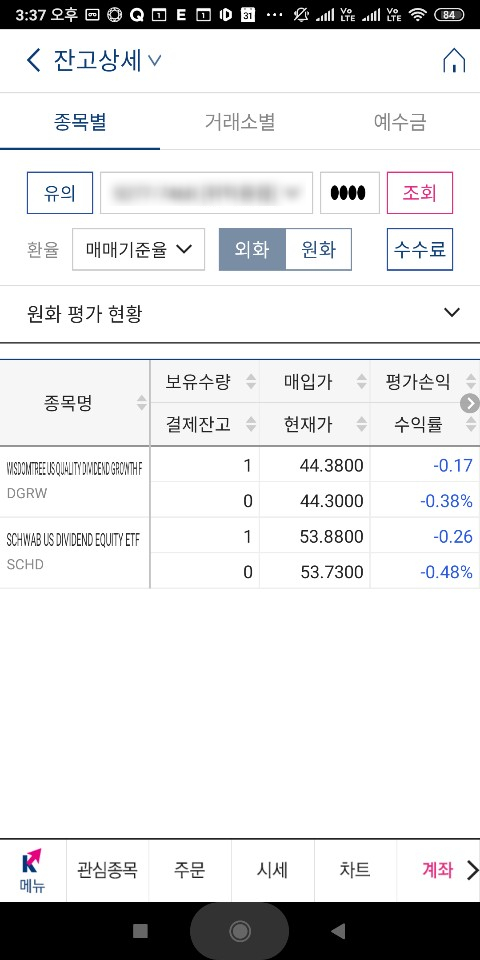
Task: Tap the battery indicator in status bar
Action: [449, 15]
